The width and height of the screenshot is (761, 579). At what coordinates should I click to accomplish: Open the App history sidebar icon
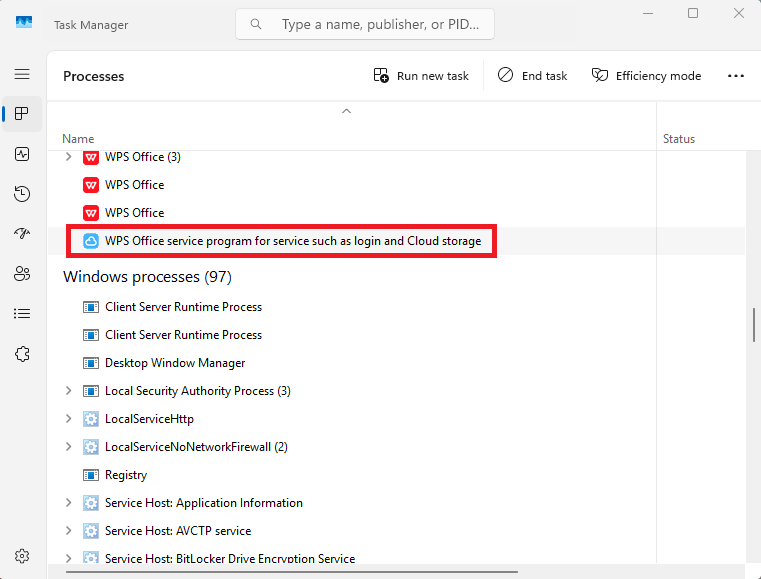tap(22, 194)
